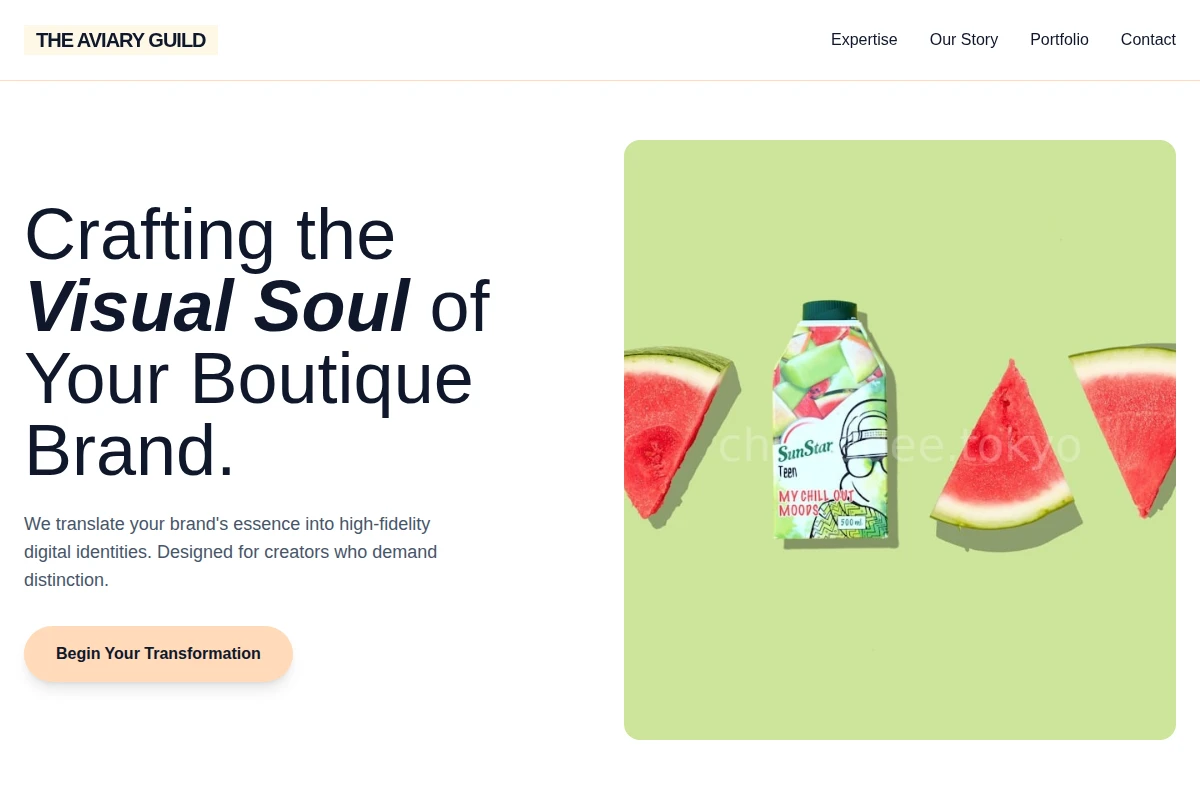Click the My Chill Out Moods carton text
1200x800 pixels.
point(815,502)
